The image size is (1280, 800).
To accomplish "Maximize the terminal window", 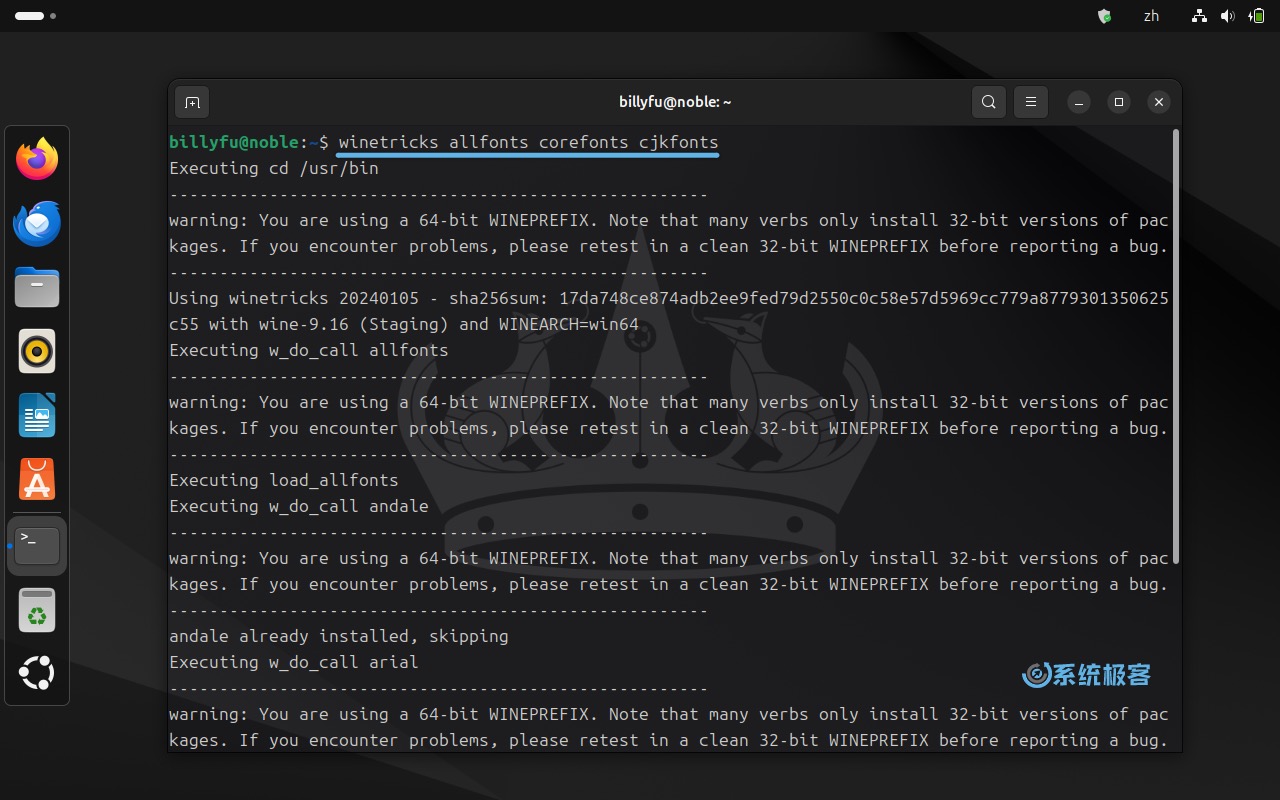I will (x=1119, y=102).
